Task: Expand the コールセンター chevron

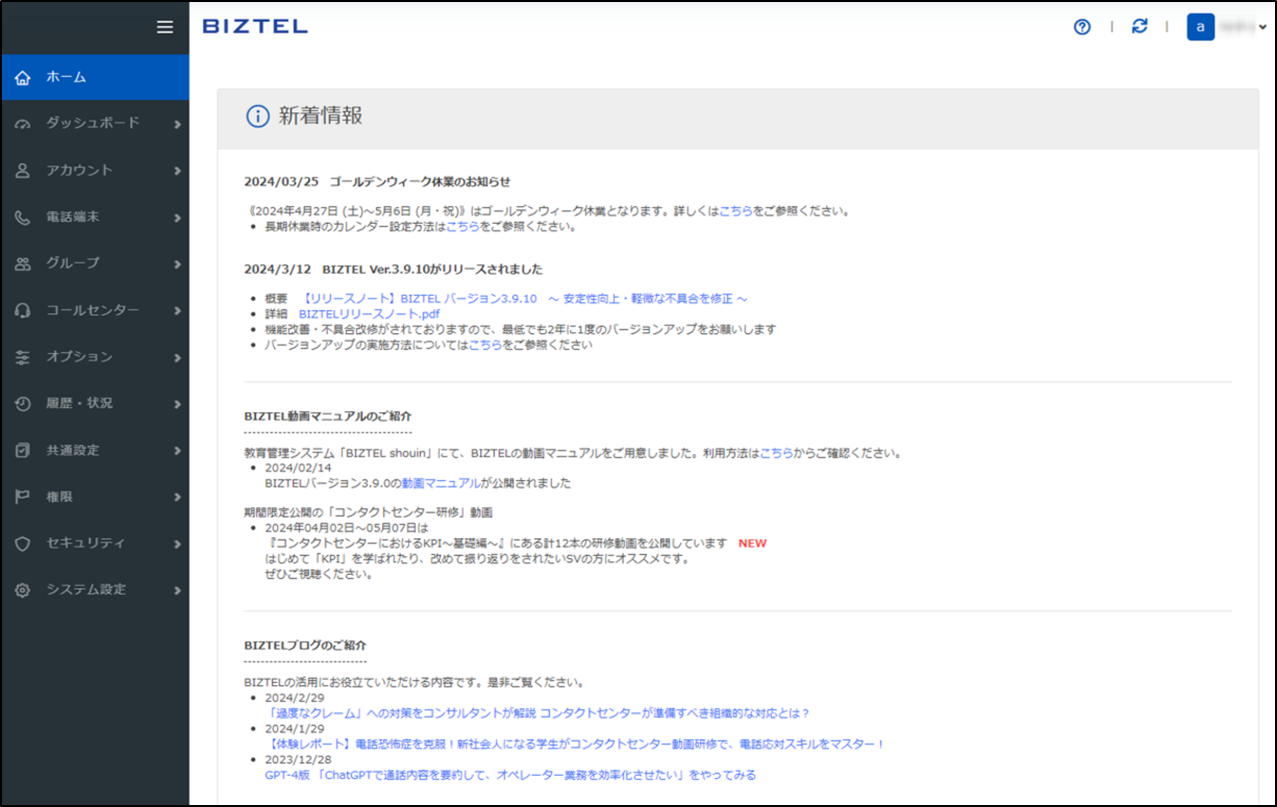Action: coord(177,311)
